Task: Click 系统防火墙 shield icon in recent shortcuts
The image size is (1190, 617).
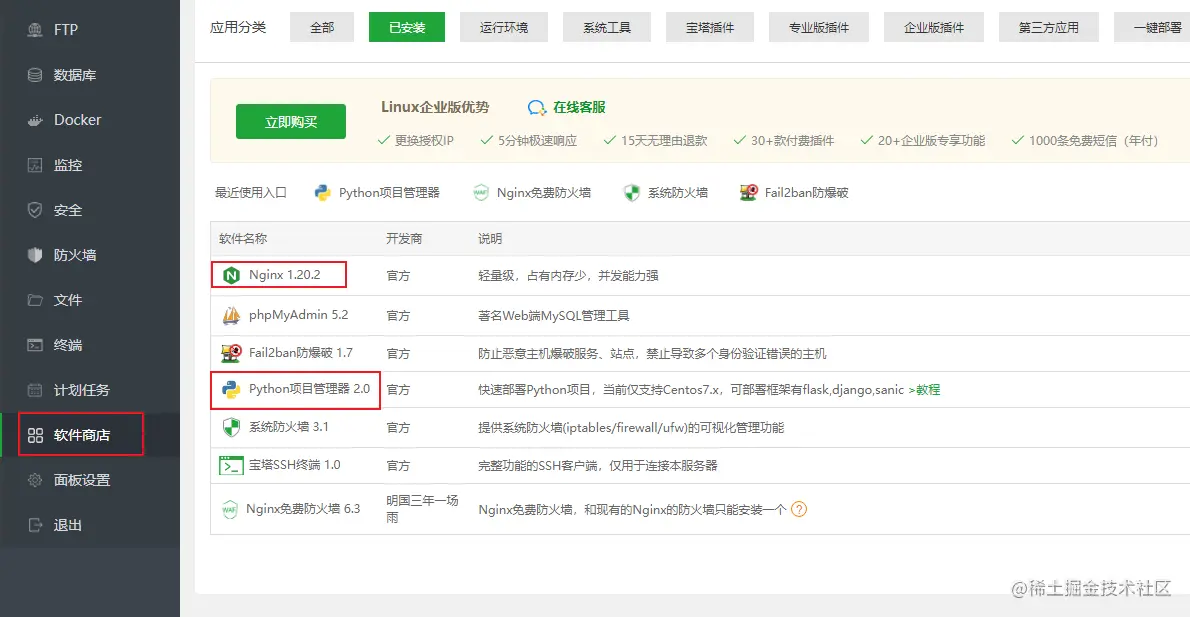Action: [x=631, y=193]
